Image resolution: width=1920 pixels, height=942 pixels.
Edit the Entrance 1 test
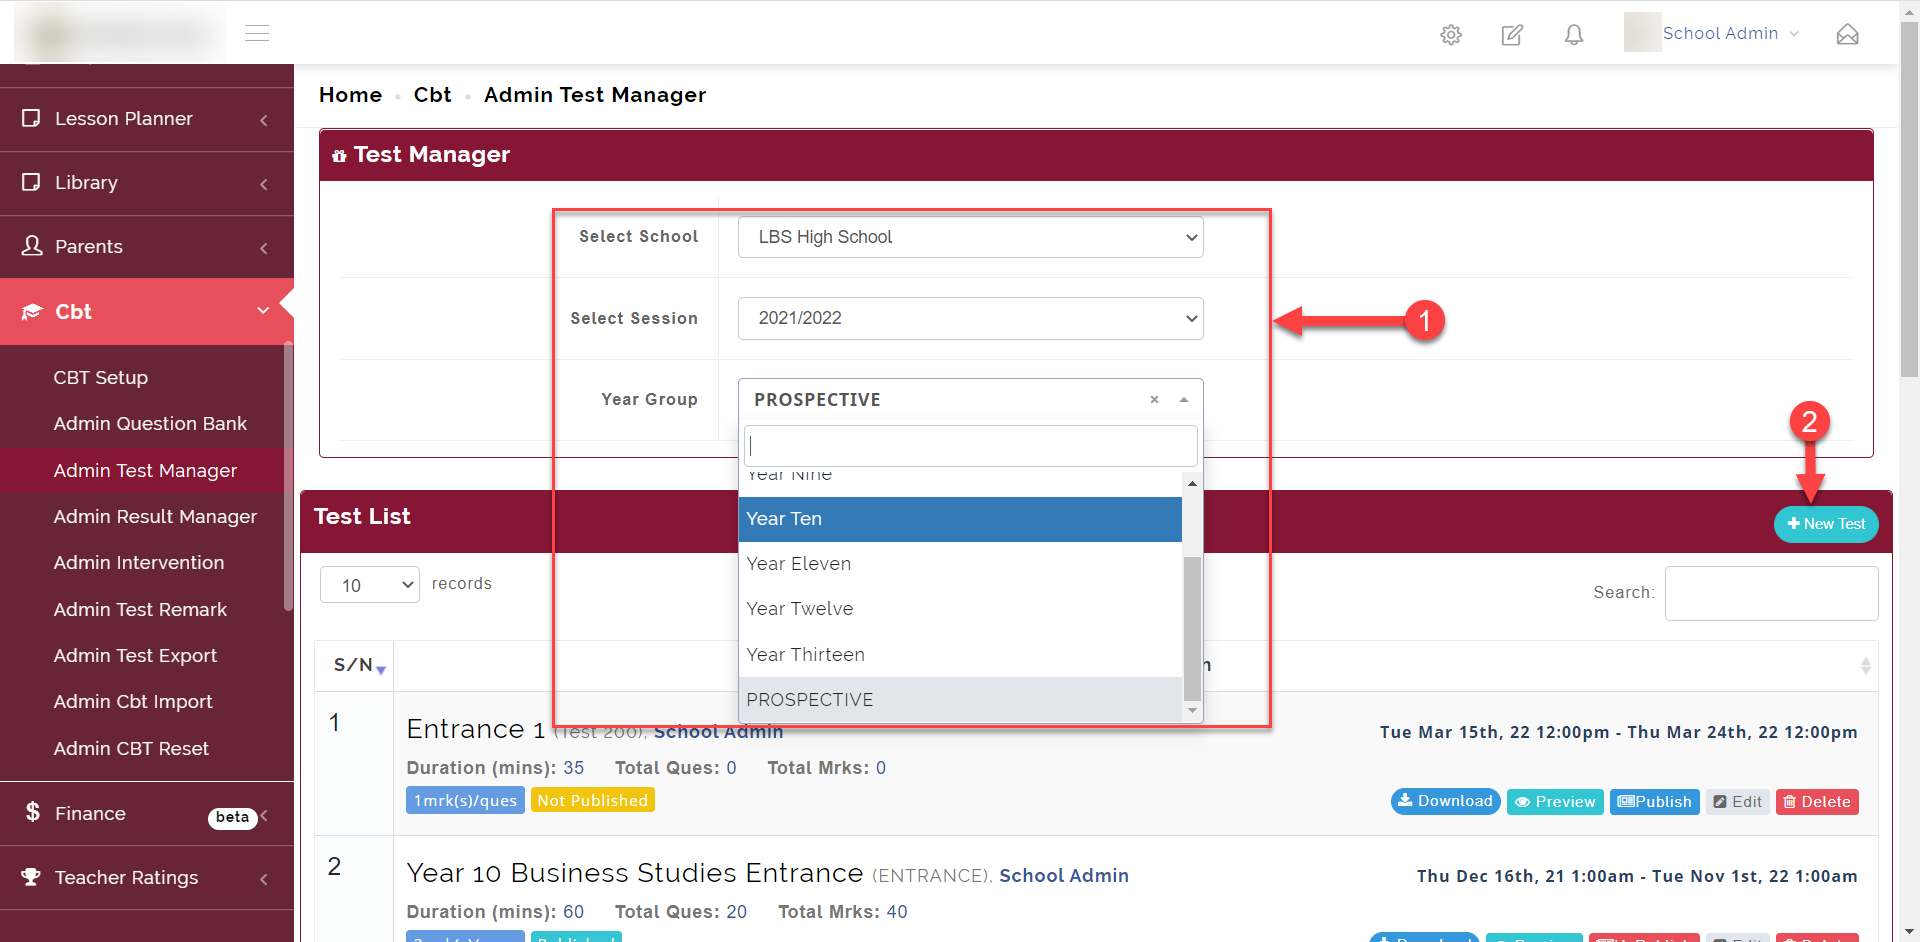pyautogui.click(x=1737, y=802)
